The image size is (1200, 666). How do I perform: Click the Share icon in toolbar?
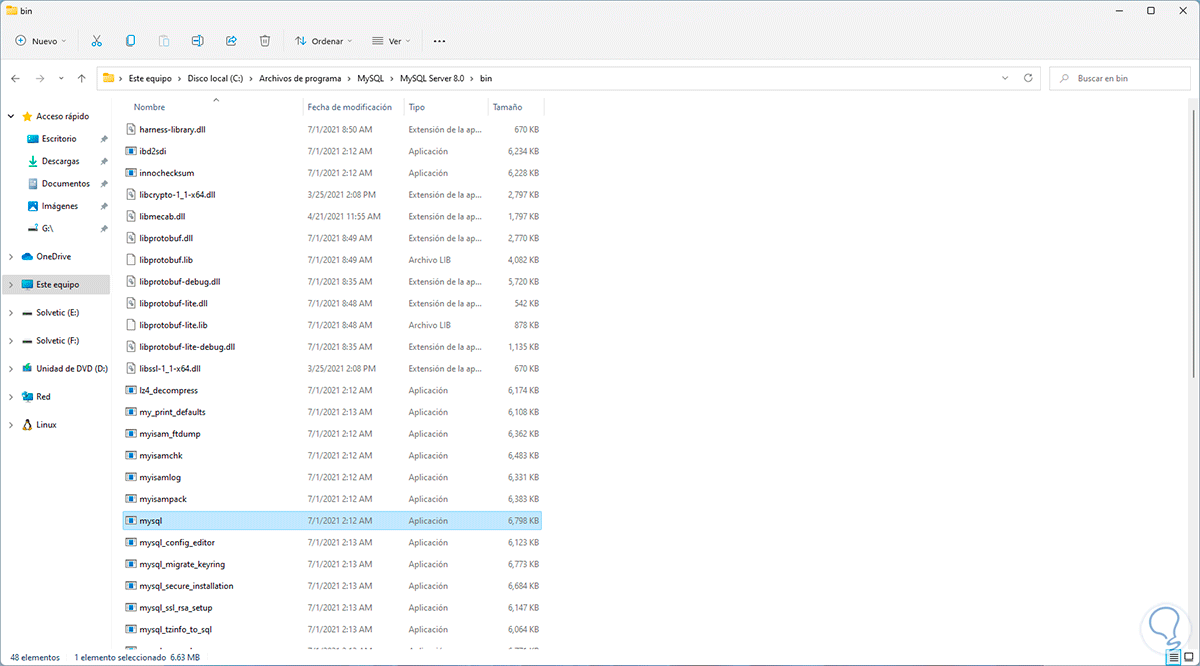coord(231,41)
